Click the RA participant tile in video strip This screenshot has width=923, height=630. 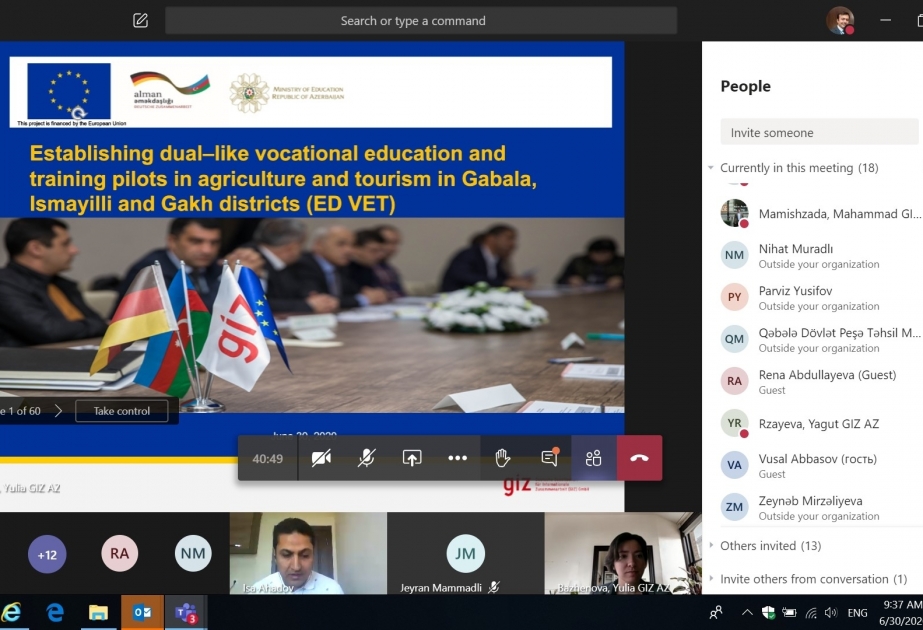coord(119,553)
